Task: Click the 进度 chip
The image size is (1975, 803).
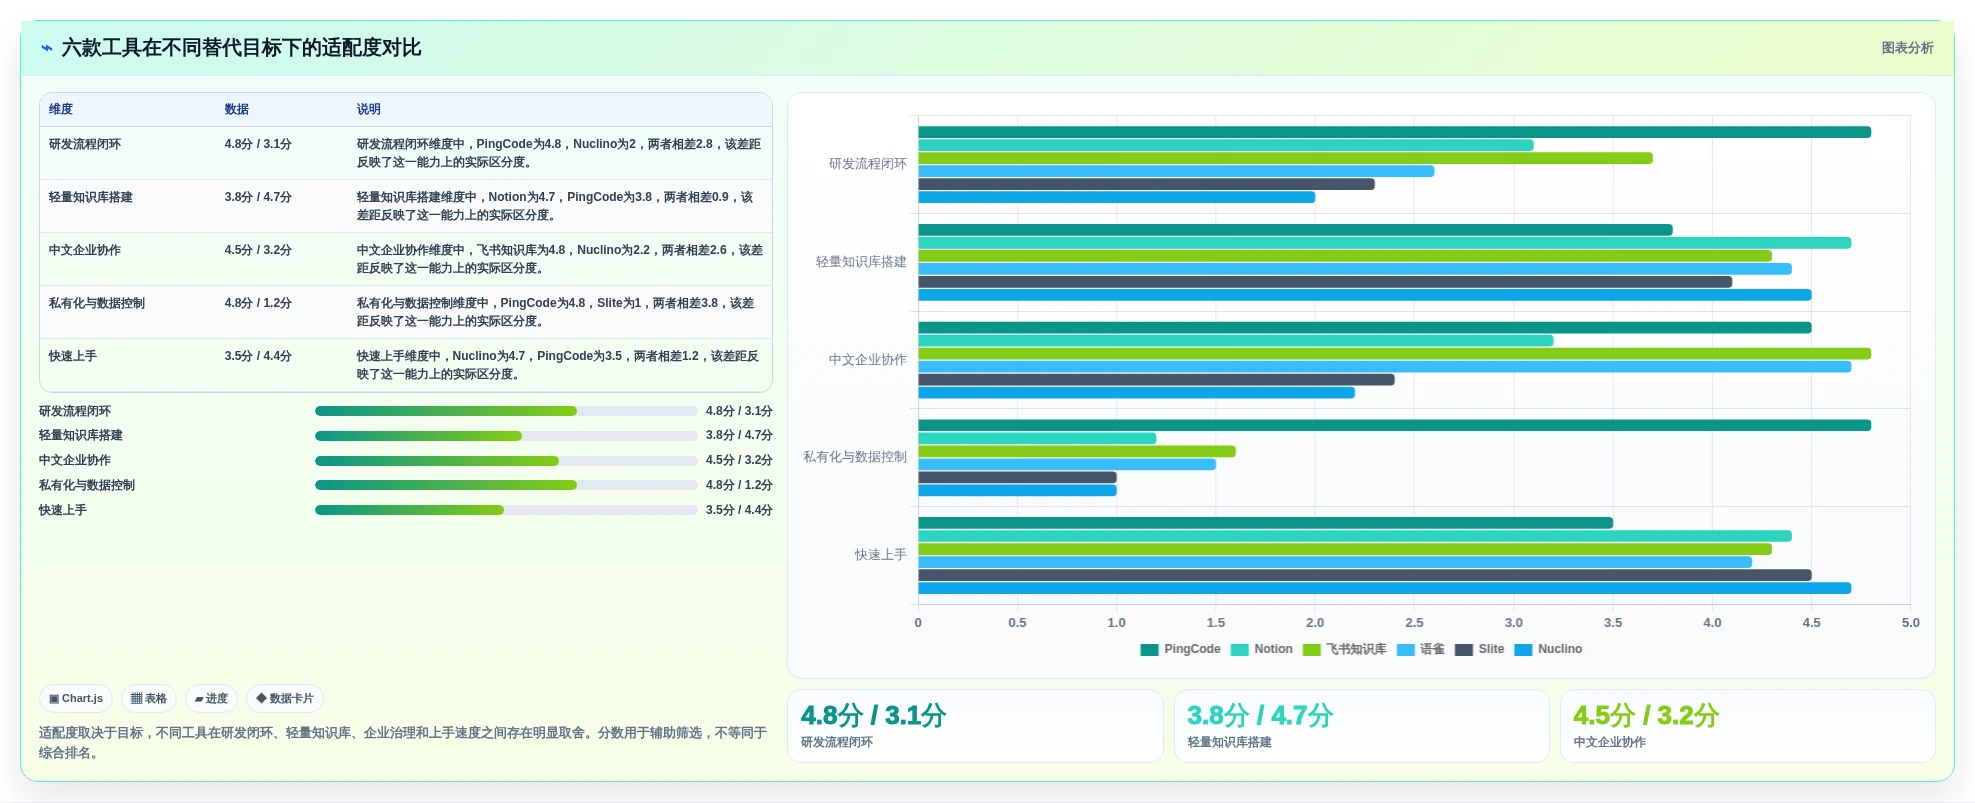Action: (x=211, y=699)
